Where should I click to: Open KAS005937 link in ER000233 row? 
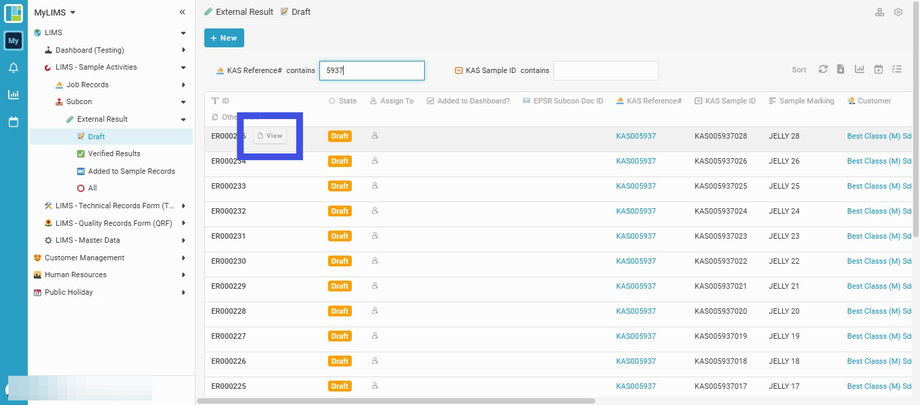tap(636, 186)
